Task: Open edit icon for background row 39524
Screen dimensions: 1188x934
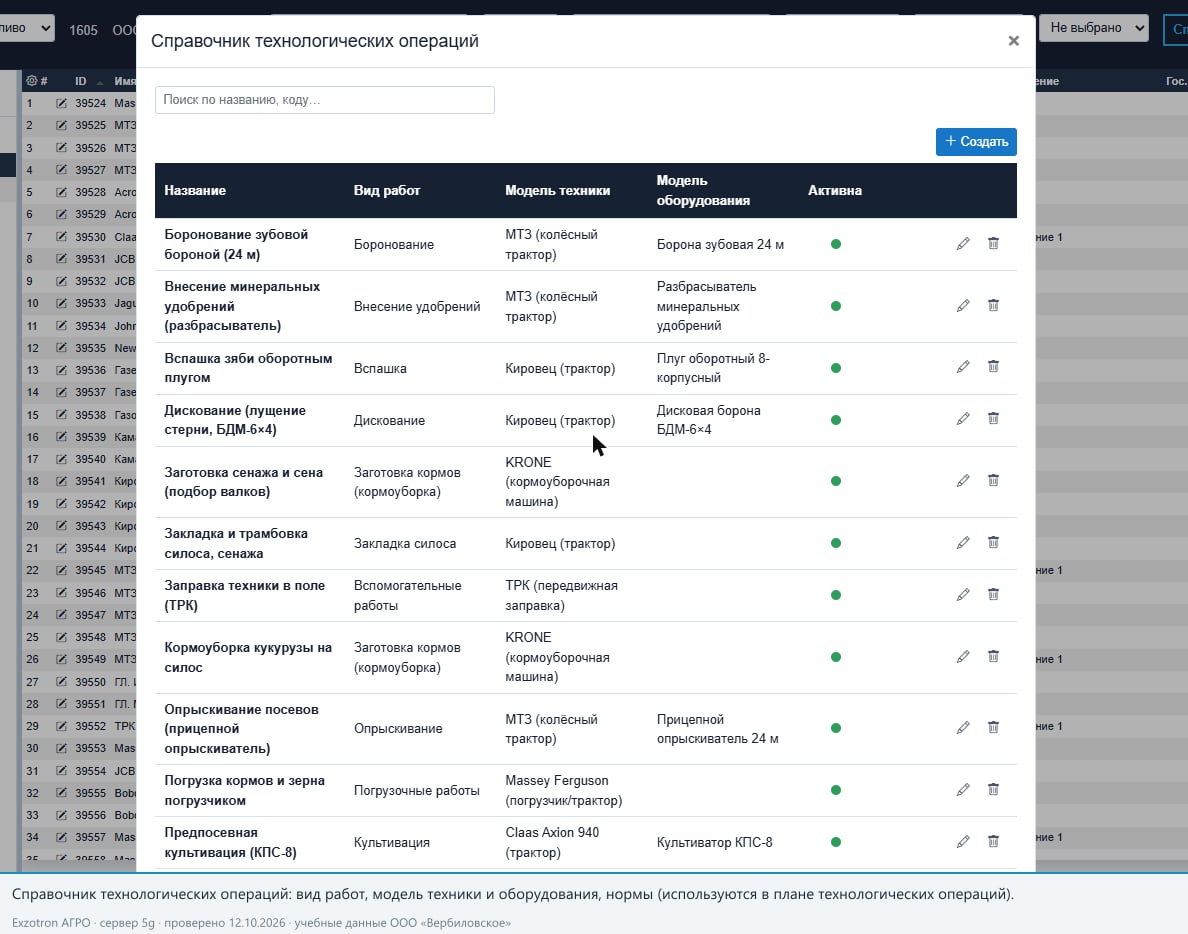Action: pyautogui.click(x=61, y=103)
